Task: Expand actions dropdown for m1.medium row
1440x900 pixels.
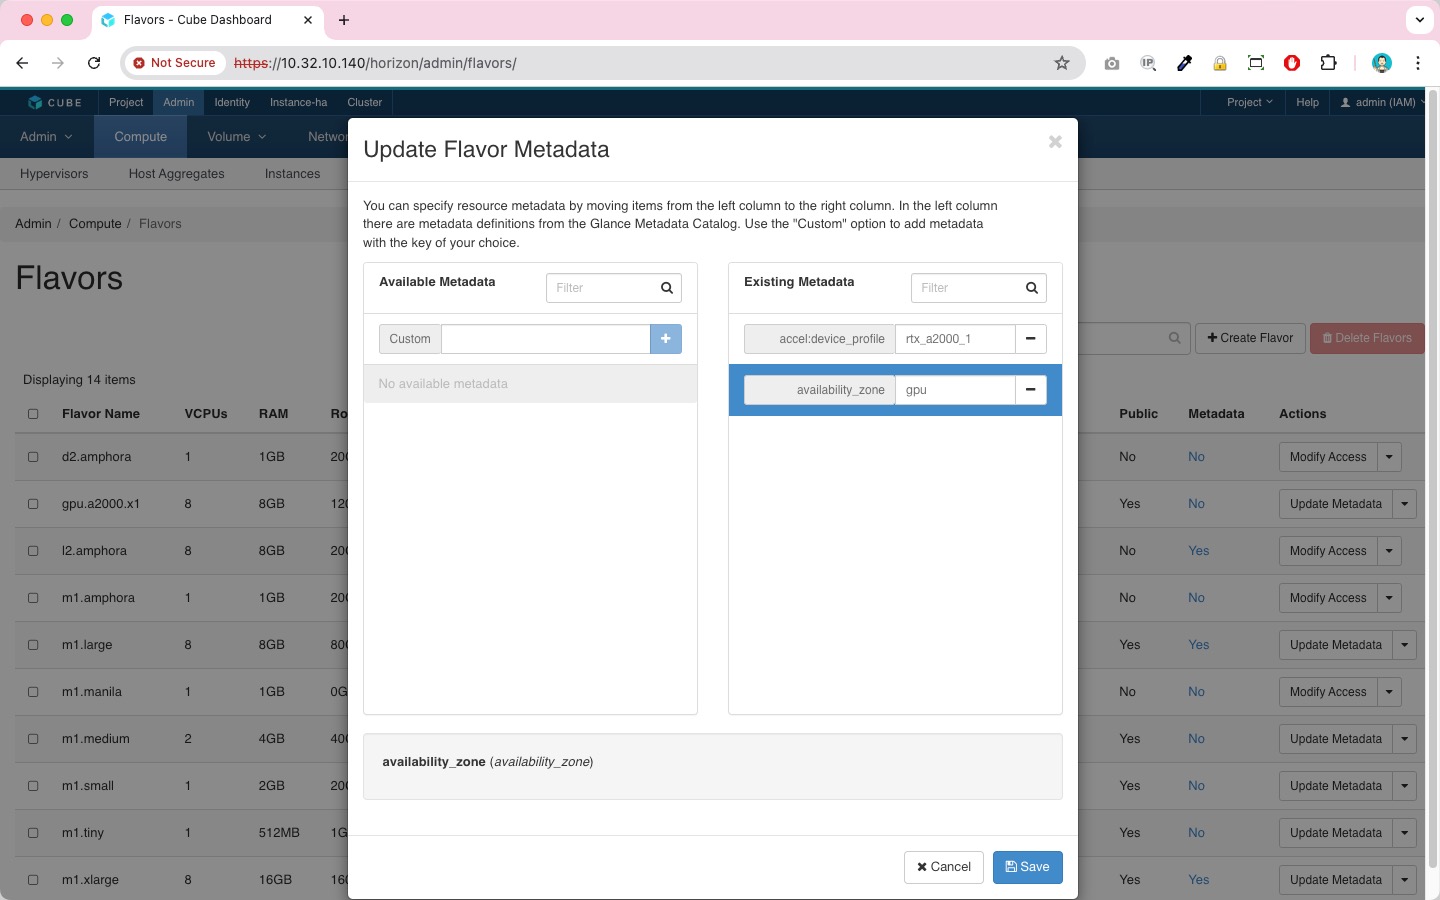Action: click(1405, 739)
